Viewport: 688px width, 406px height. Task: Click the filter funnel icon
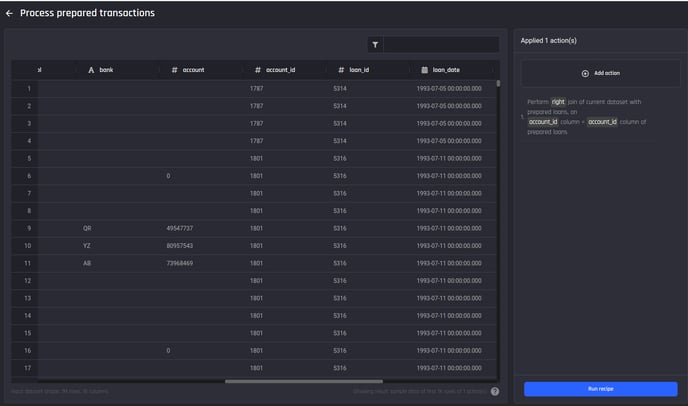(x=375, y=45)
